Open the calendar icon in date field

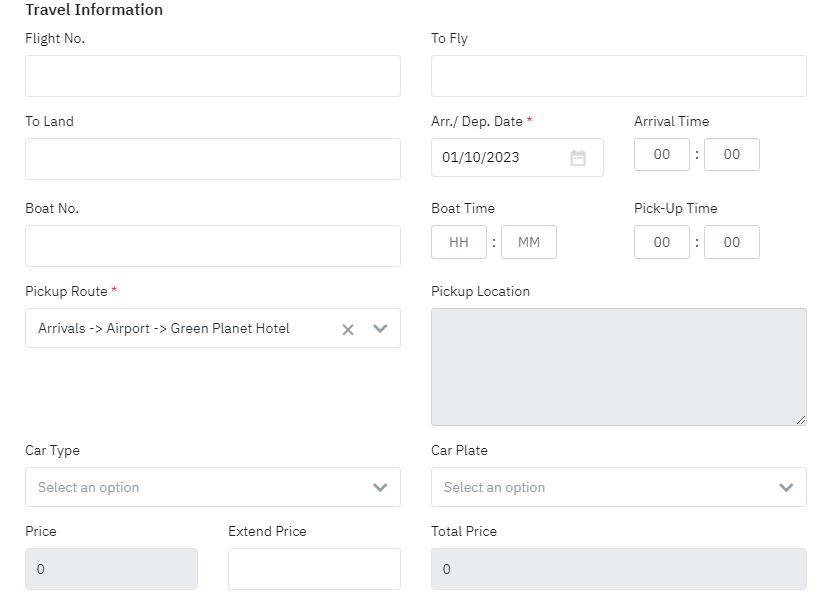point(578,158)
